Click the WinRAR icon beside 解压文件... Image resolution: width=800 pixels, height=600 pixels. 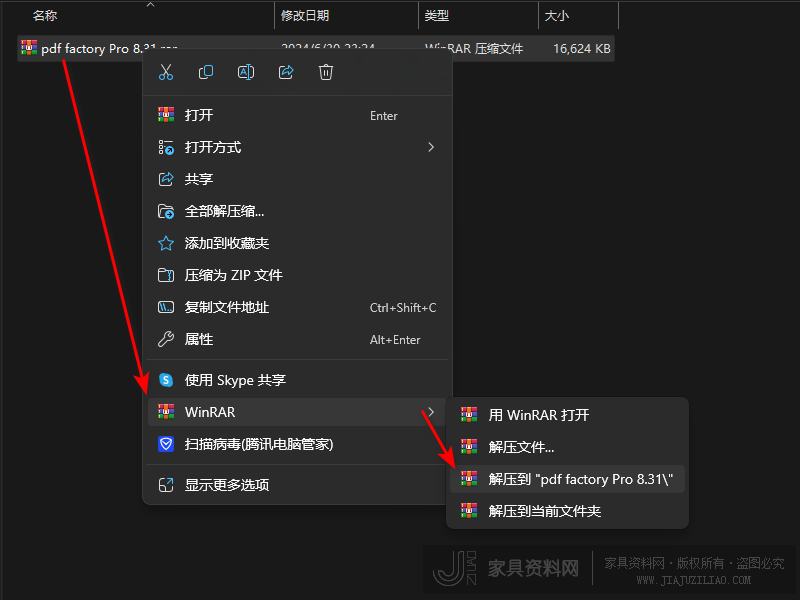pos(469,447)
